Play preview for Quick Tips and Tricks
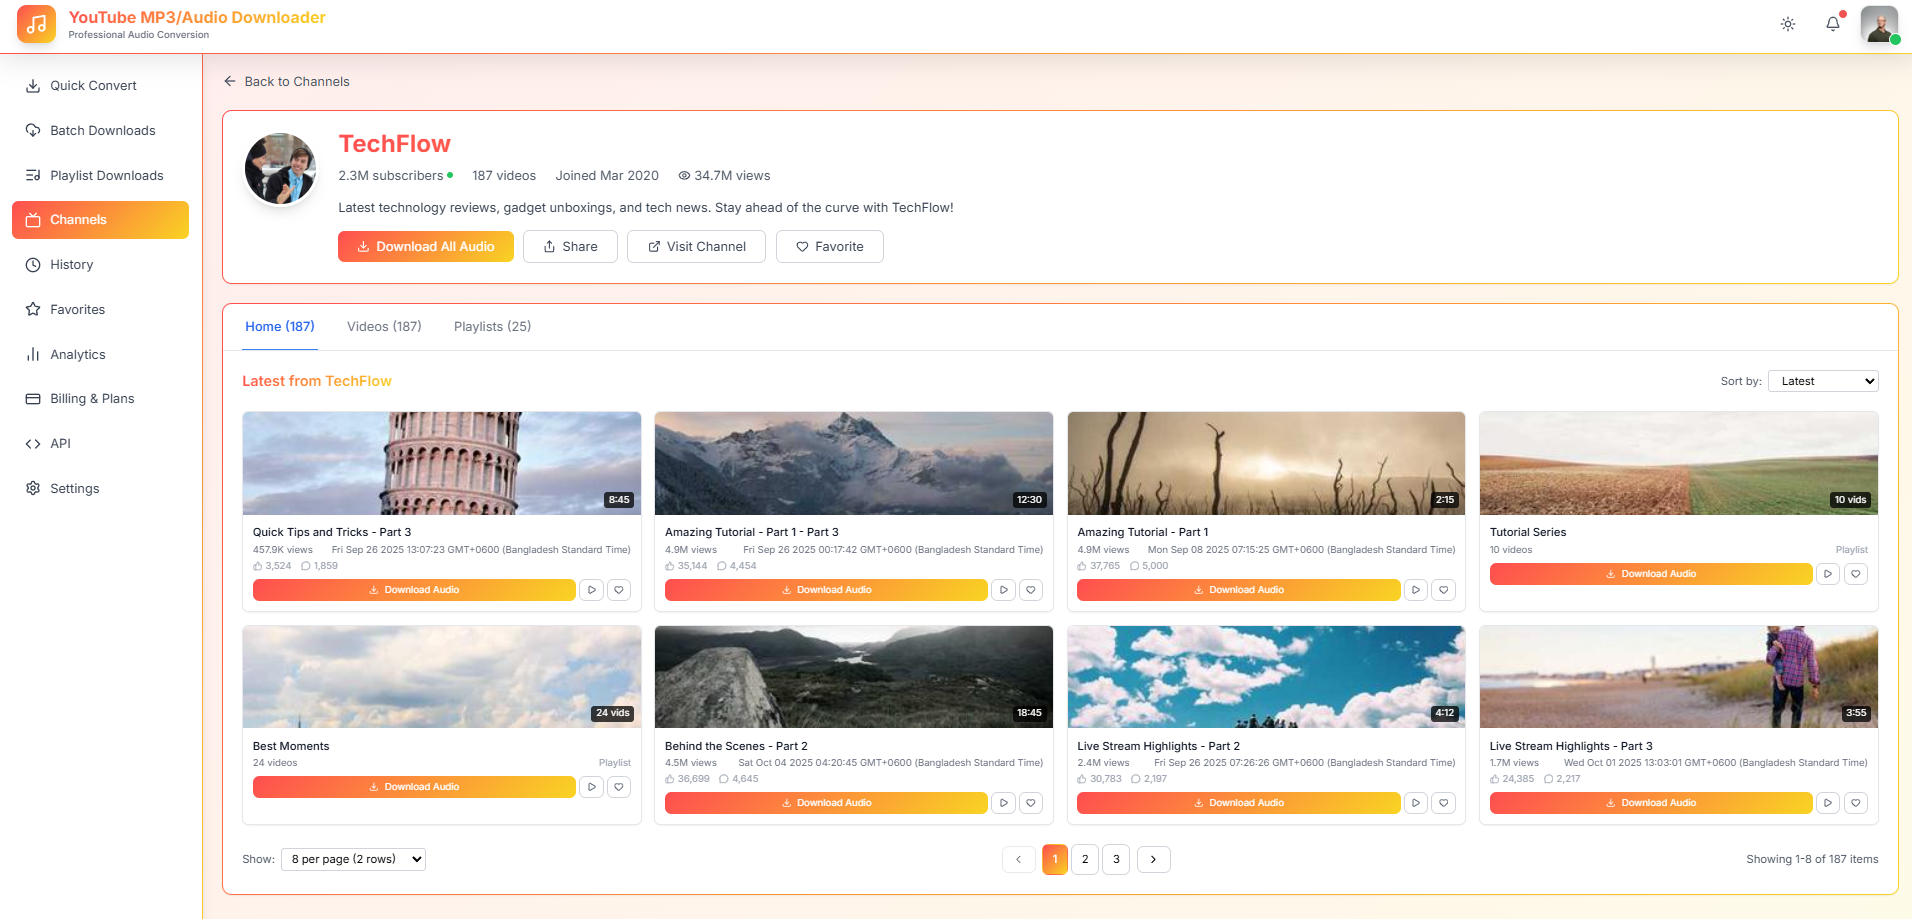1912x919 pixels. point(592,590)
